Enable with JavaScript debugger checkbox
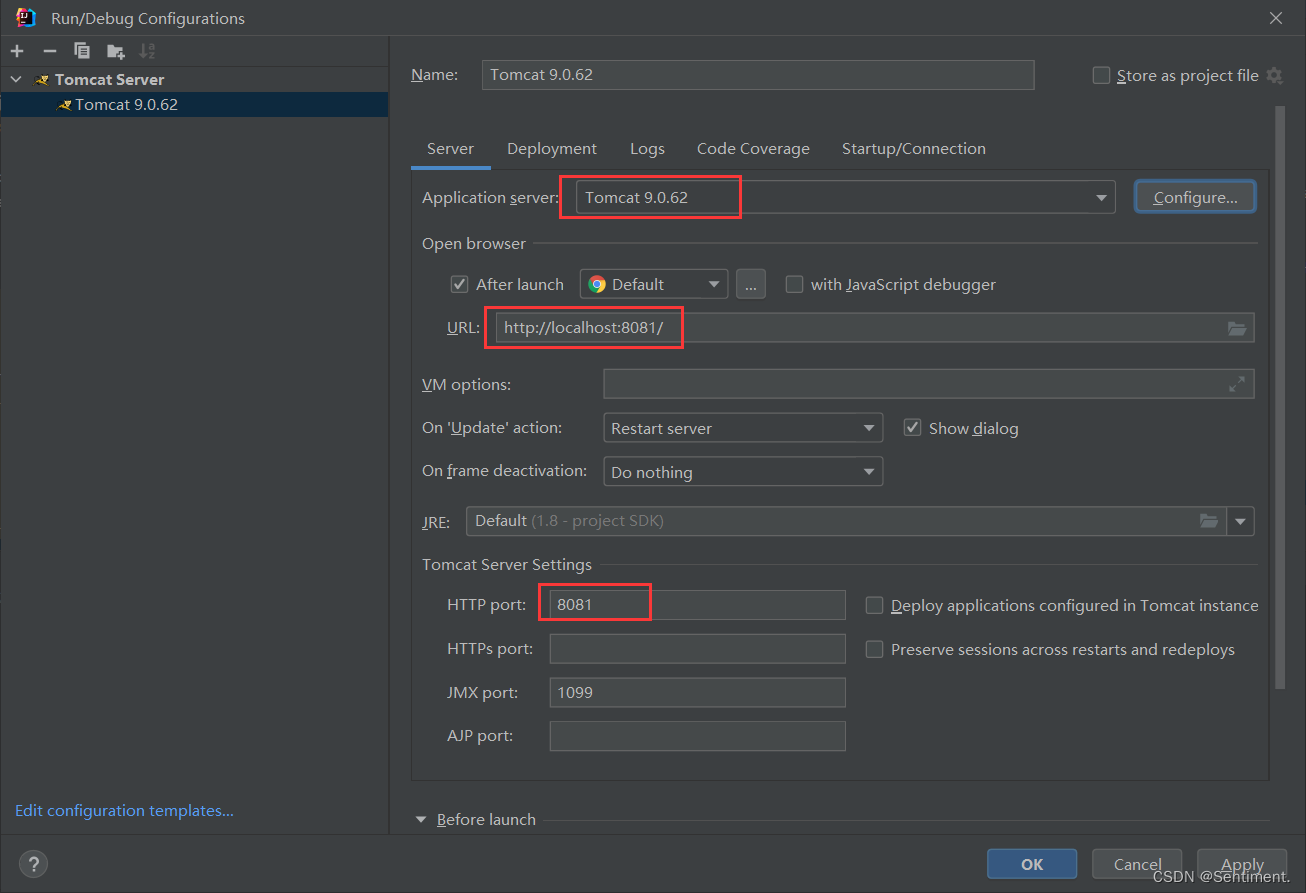The width and height of the screenshot is (1306, 893). click(x=794, y=284)
